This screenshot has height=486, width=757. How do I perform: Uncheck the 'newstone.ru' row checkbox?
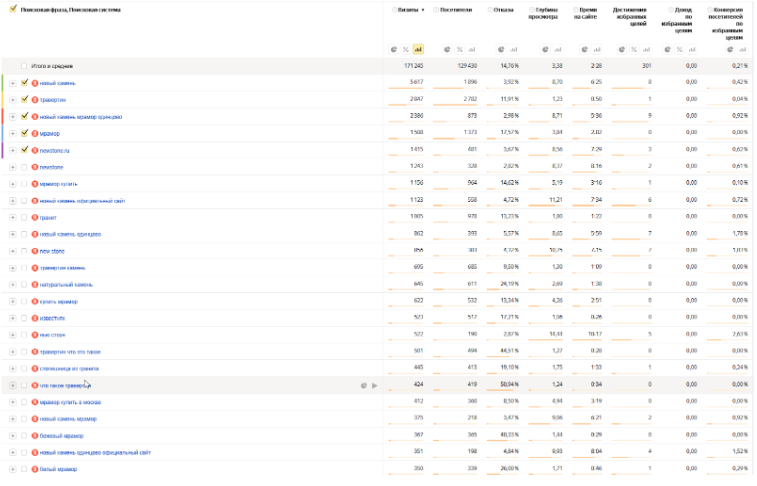[25, 150]
